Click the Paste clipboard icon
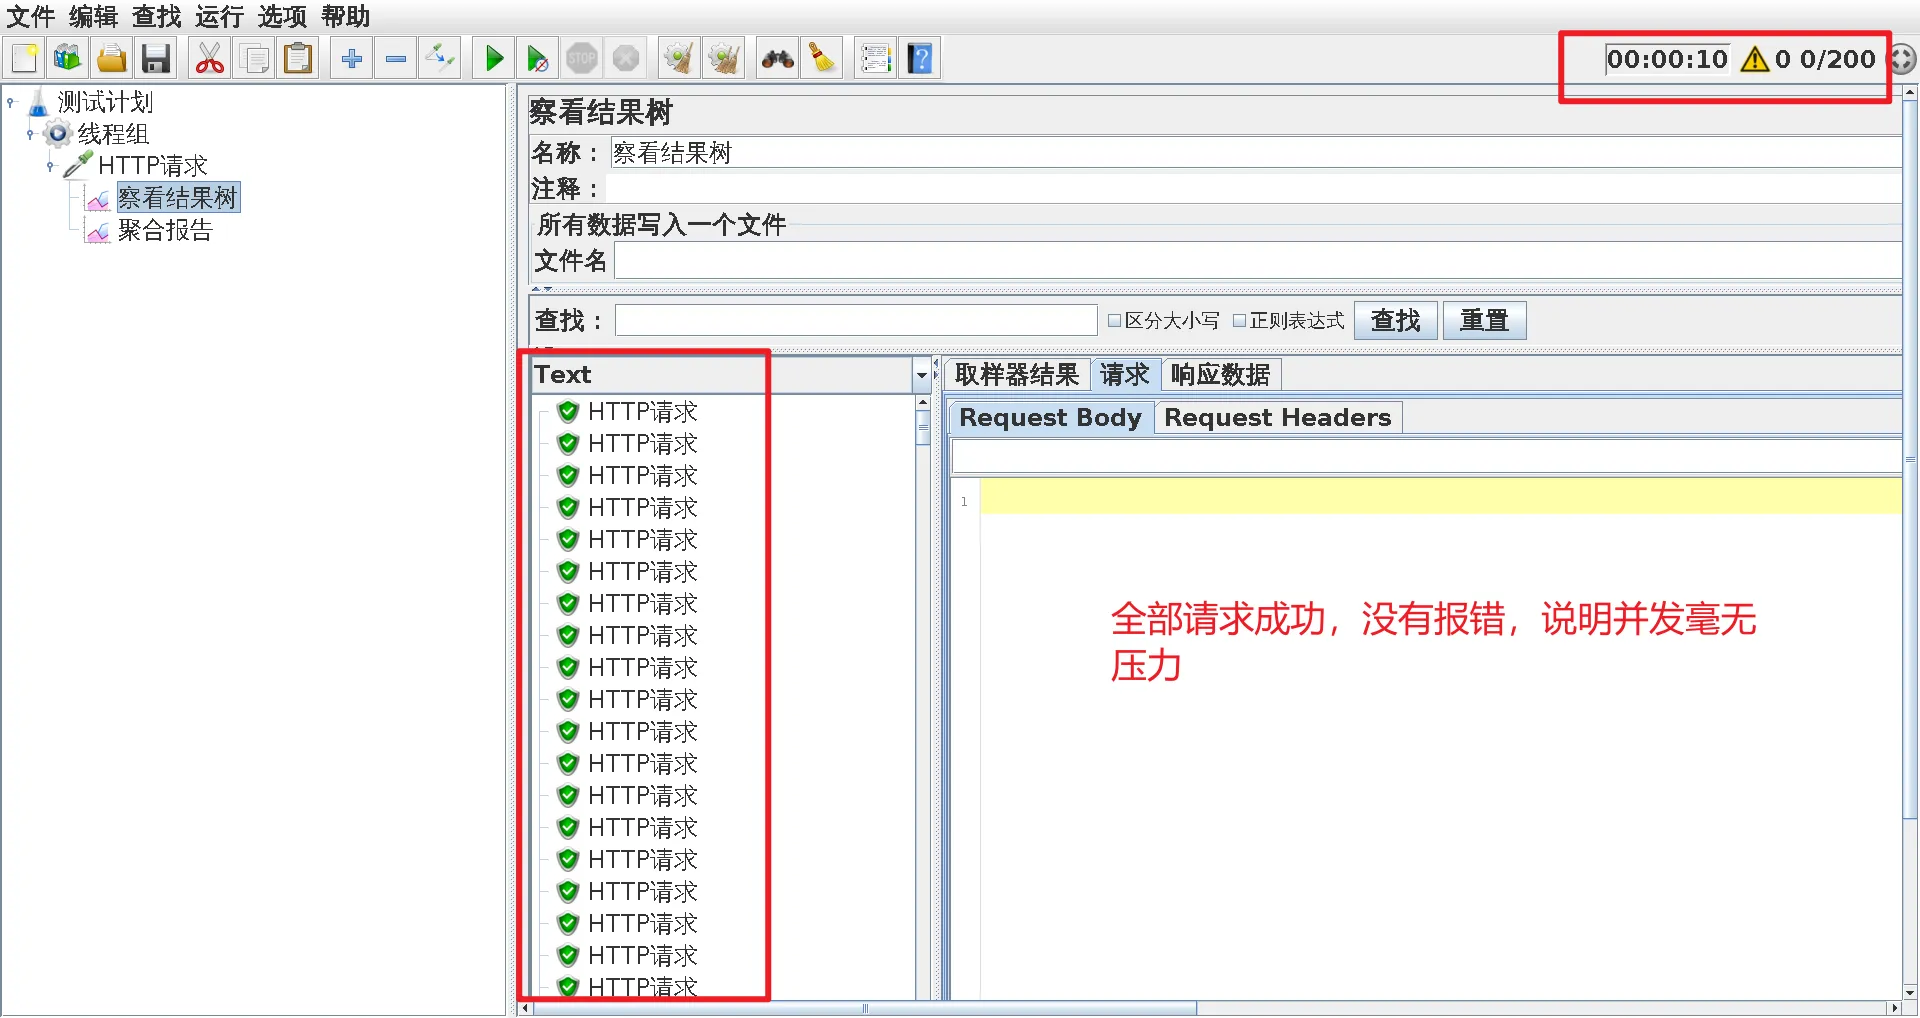The width and height of the screenshot is (1920, 1018). 298,59
